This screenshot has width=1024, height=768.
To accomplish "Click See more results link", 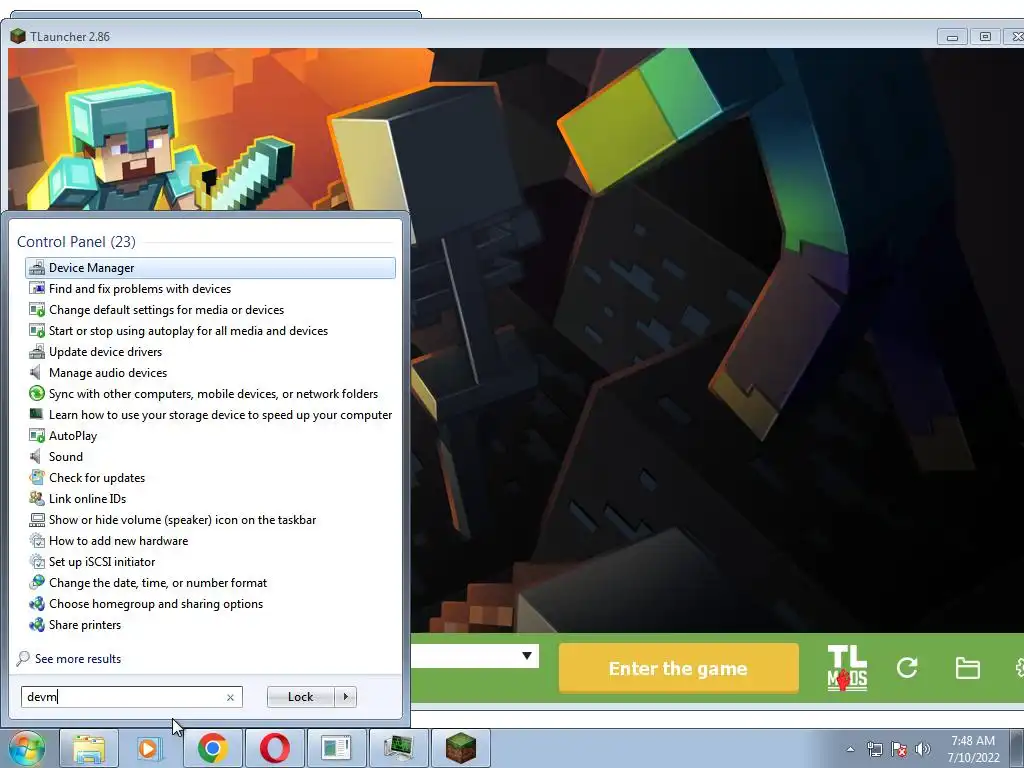I will click(x=78, y=658).
